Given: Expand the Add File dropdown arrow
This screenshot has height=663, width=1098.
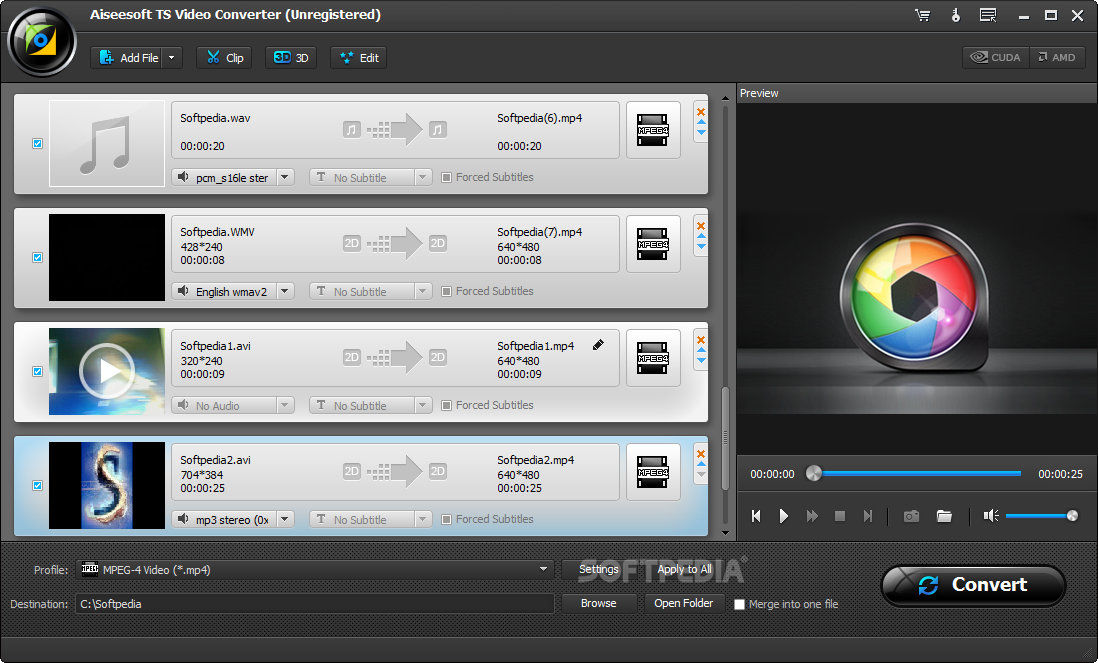Looking at the screenshot, I should [172, 58].
